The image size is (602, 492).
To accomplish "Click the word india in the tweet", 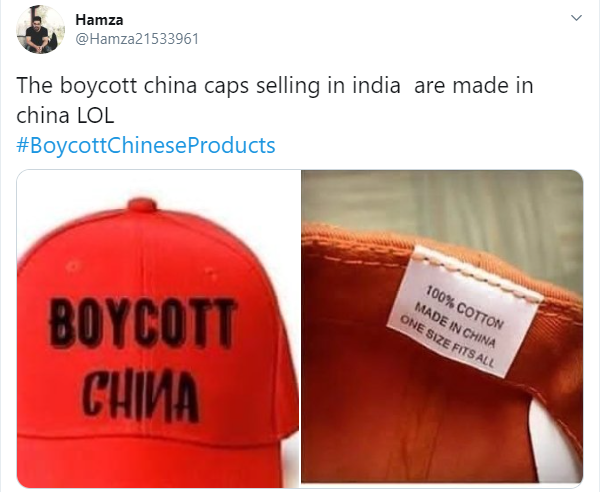I will [x=377, y=85].
